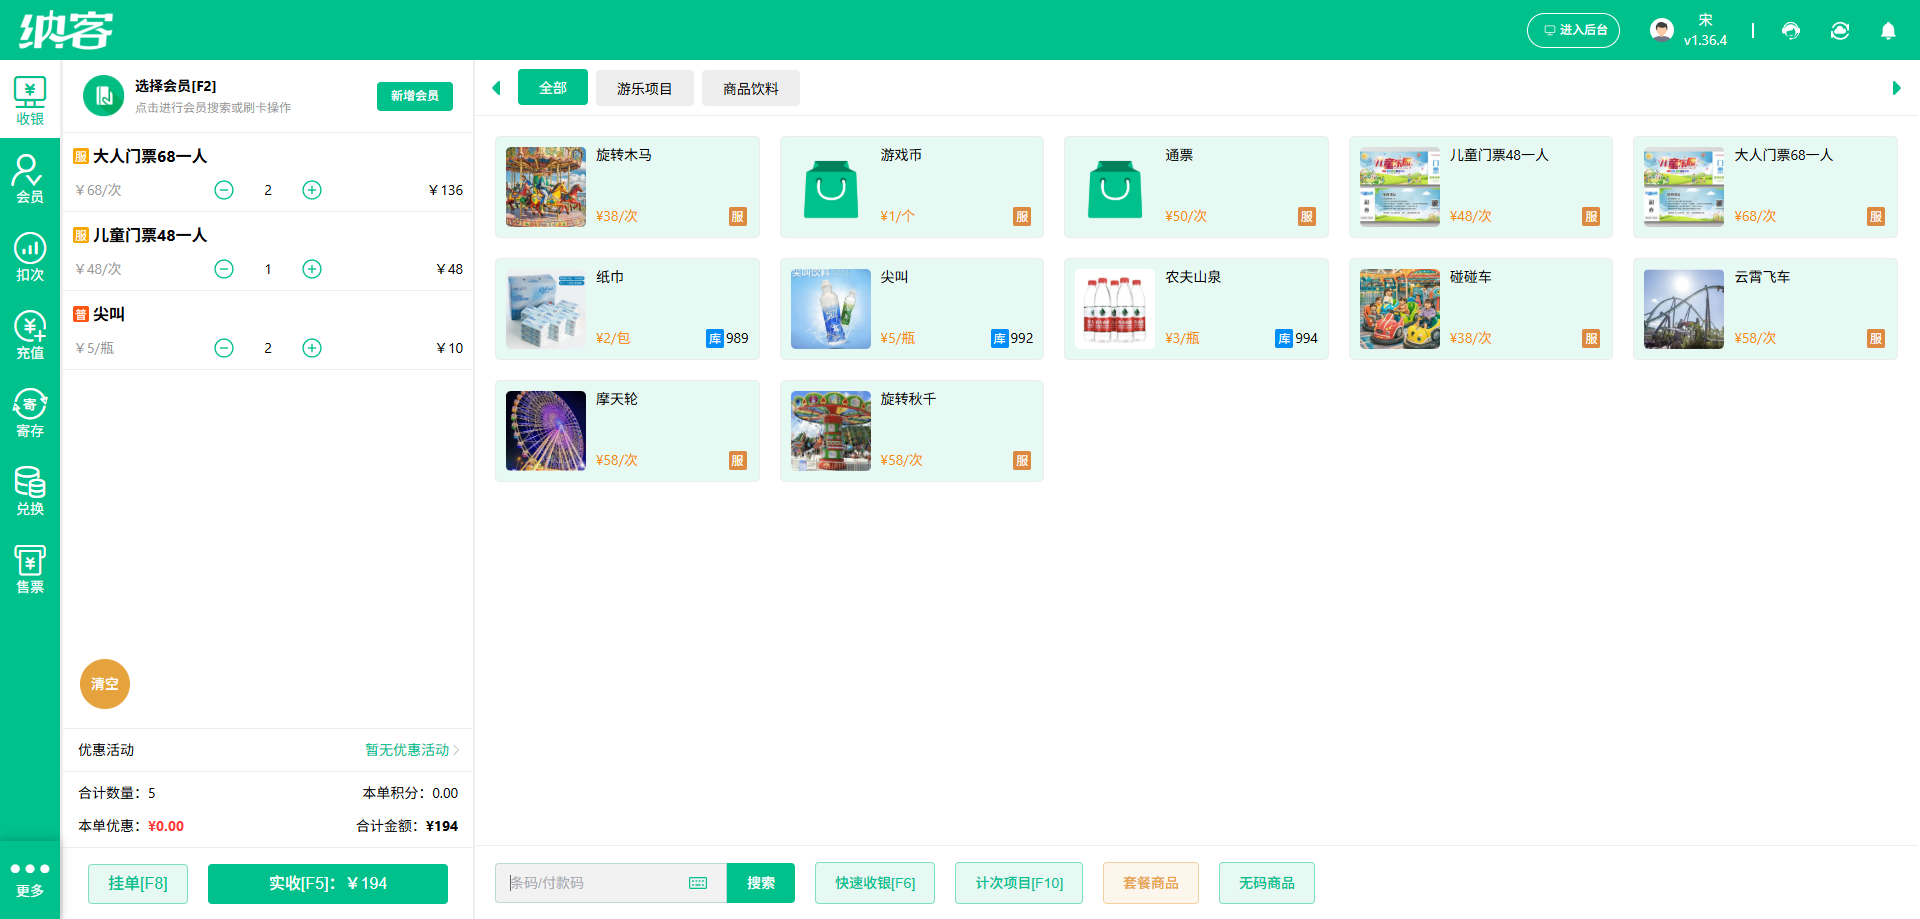Click the customer service headset icon
The width and height of the screenshot is (1920, 919).
[x=1791, y=30]
